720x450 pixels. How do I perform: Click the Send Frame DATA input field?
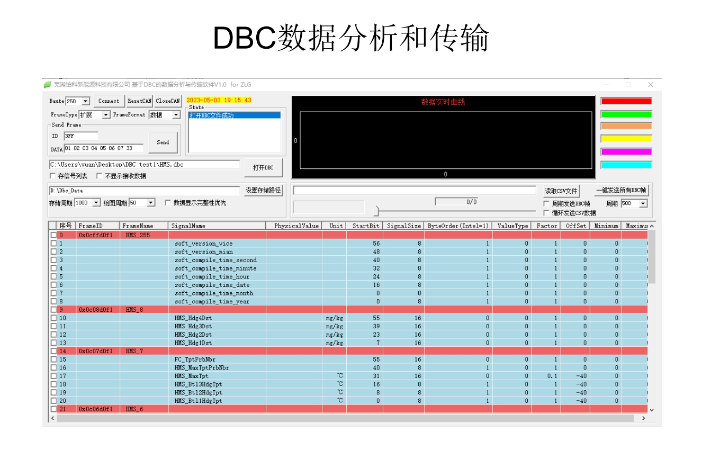point(103,148)
